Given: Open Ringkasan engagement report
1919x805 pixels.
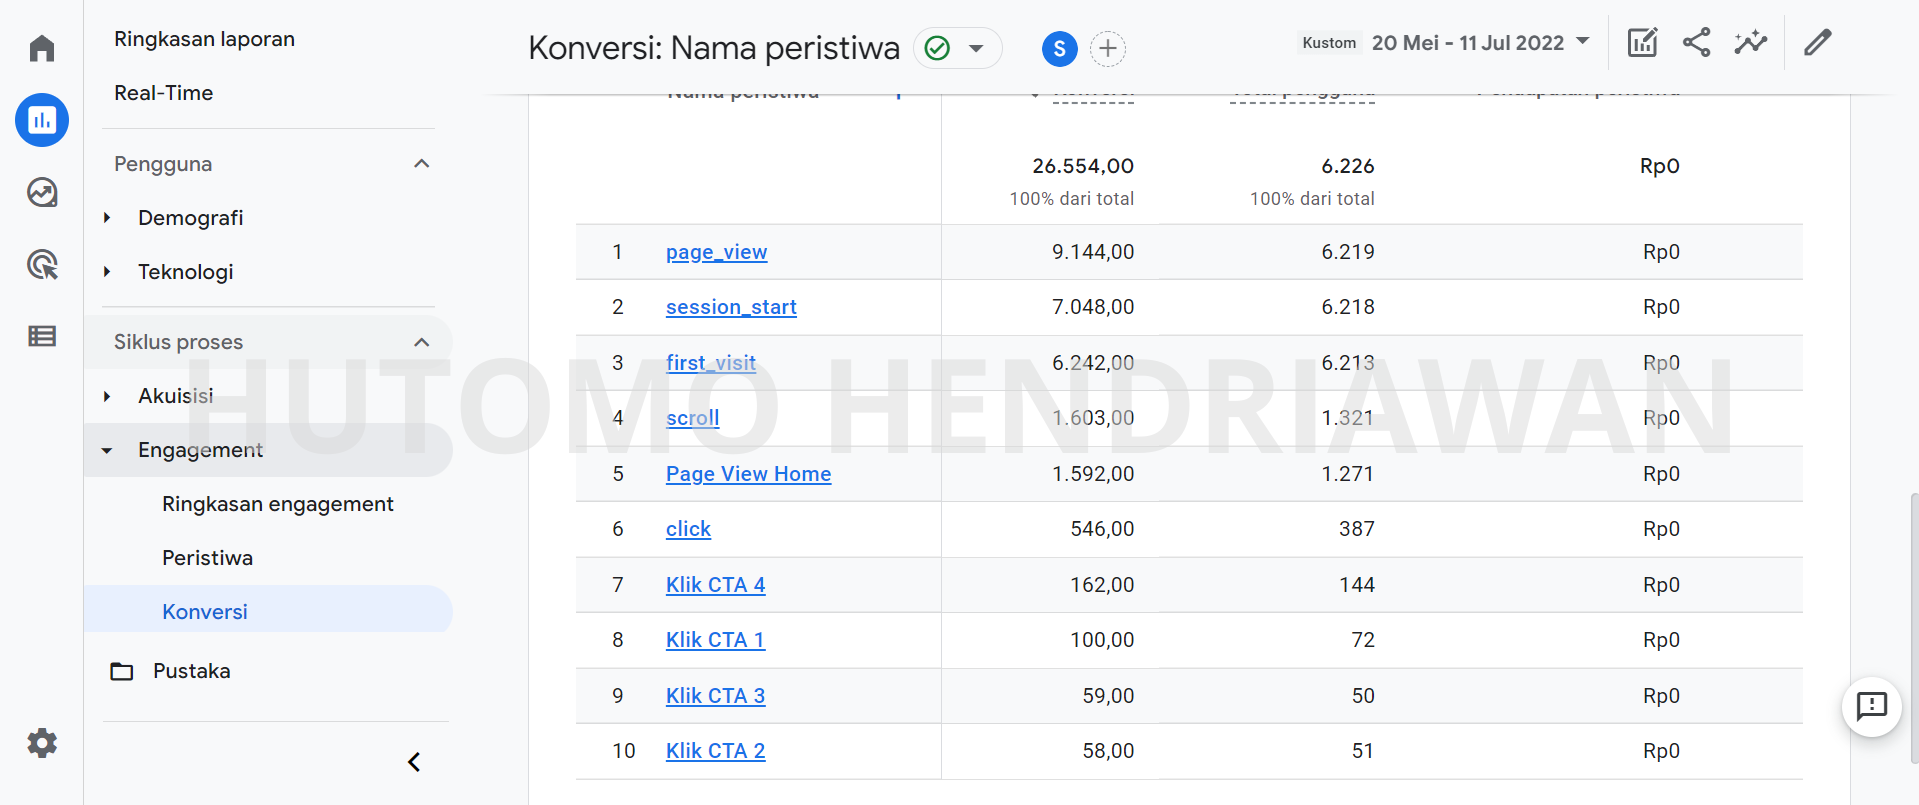Looking at the screenshot, I should point(278,504).
